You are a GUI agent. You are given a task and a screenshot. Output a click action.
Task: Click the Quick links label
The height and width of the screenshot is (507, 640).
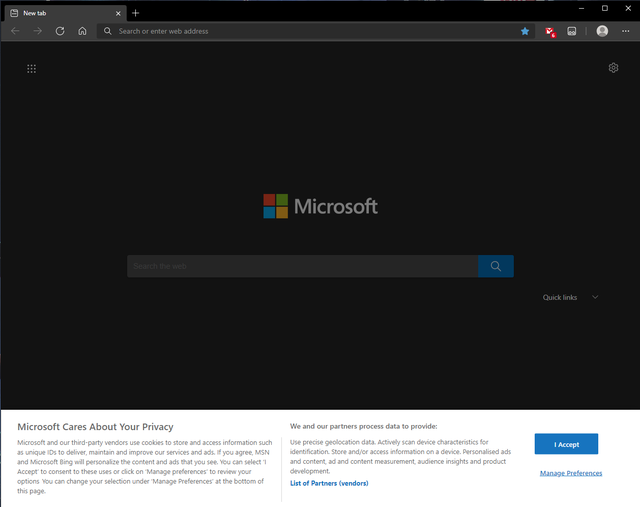(x=560, y=297)
